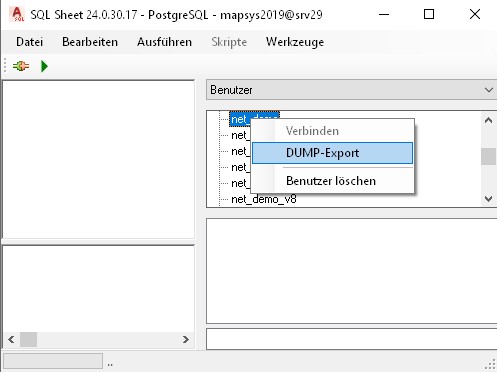Click the horizontal scrollbar thumb bottom left
This screenshot has height=372, width=497.
[28, 340]
